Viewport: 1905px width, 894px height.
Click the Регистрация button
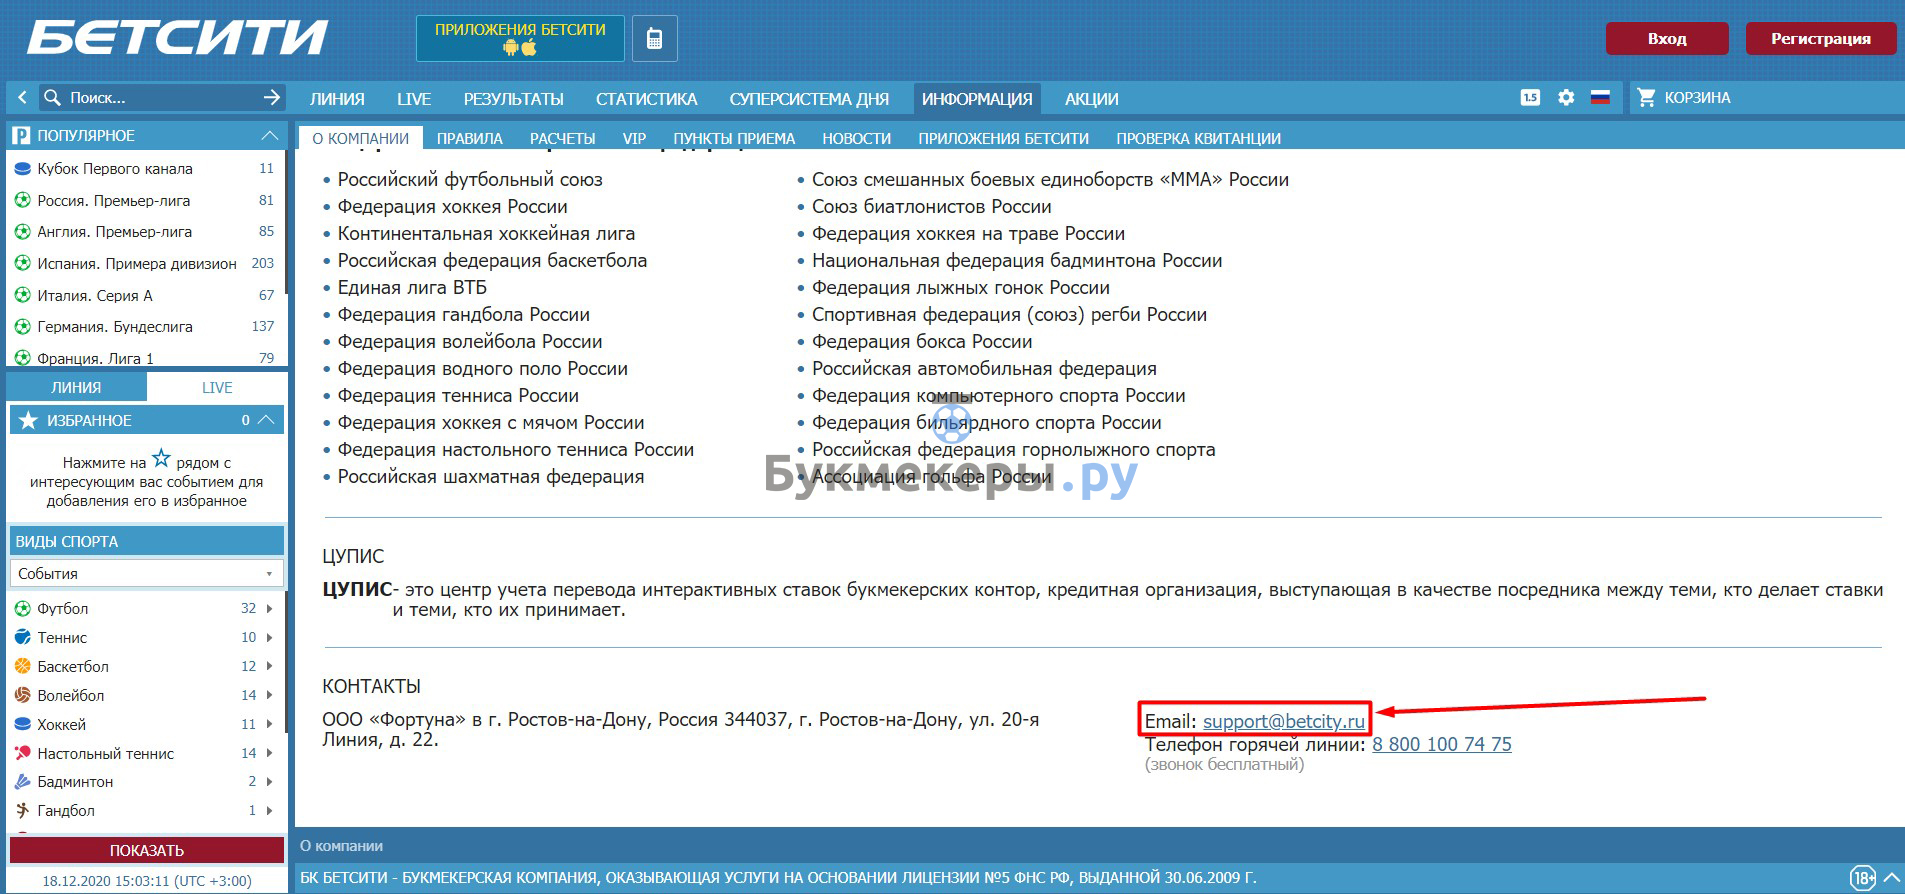[x=1820, y=39]
